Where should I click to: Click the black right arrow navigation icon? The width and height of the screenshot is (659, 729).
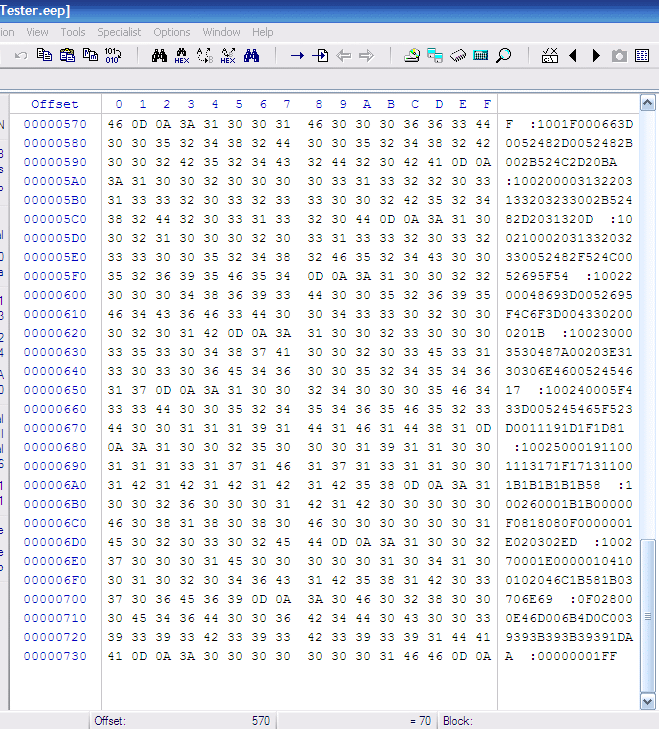tap(596, 56)
